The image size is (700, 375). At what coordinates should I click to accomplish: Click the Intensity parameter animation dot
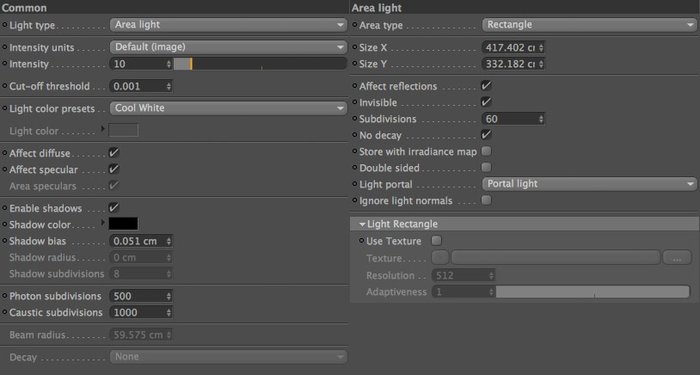click(x=5, y=64)
